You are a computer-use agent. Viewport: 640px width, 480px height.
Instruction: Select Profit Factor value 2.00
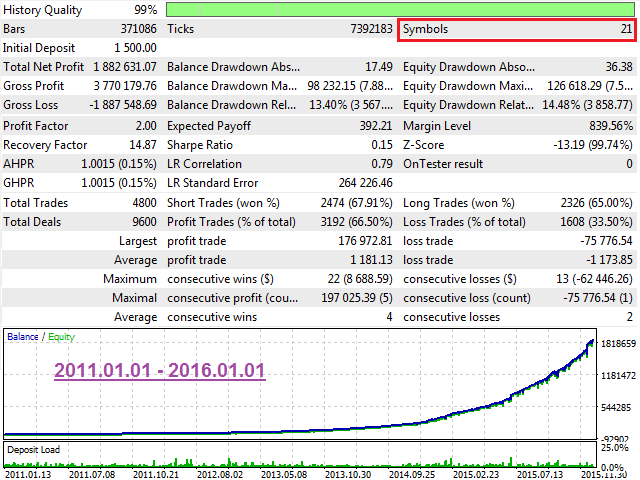tap(146, 126)
